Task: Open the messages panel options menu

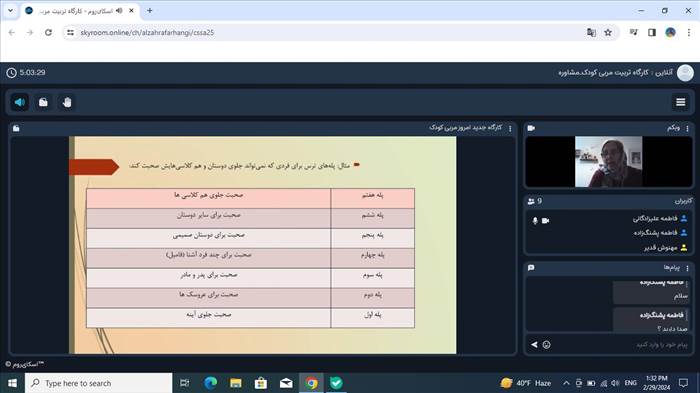Action: (x=688, y=268)
